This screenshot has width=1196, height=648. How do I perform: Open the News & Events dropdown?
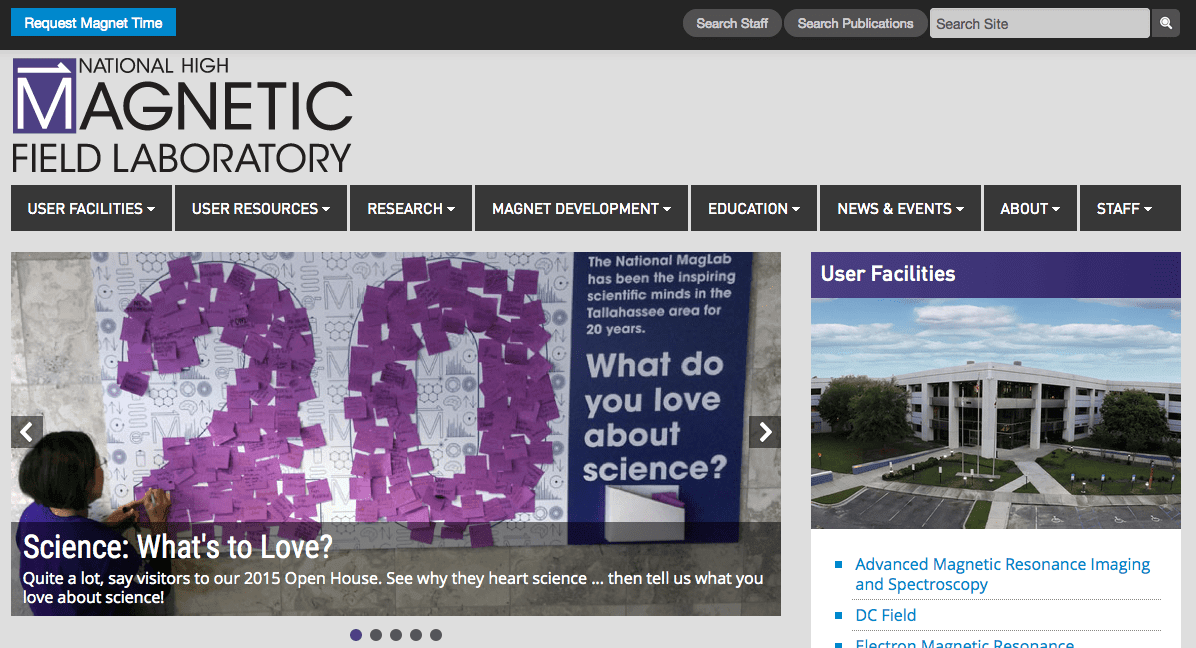pos(901,208)
